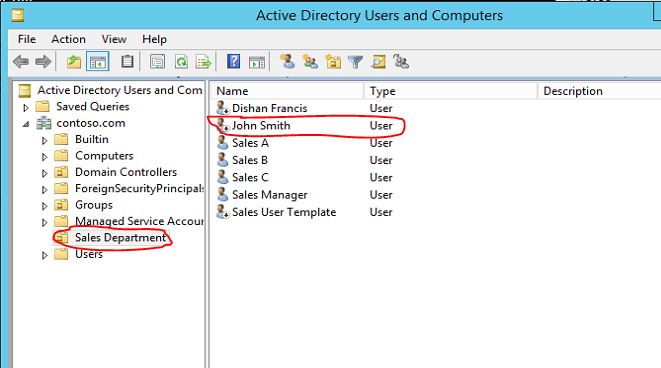Expand the Saved Queries node
Screen dimensions: 661x368
pyautogui.click(x=26, y=107)
